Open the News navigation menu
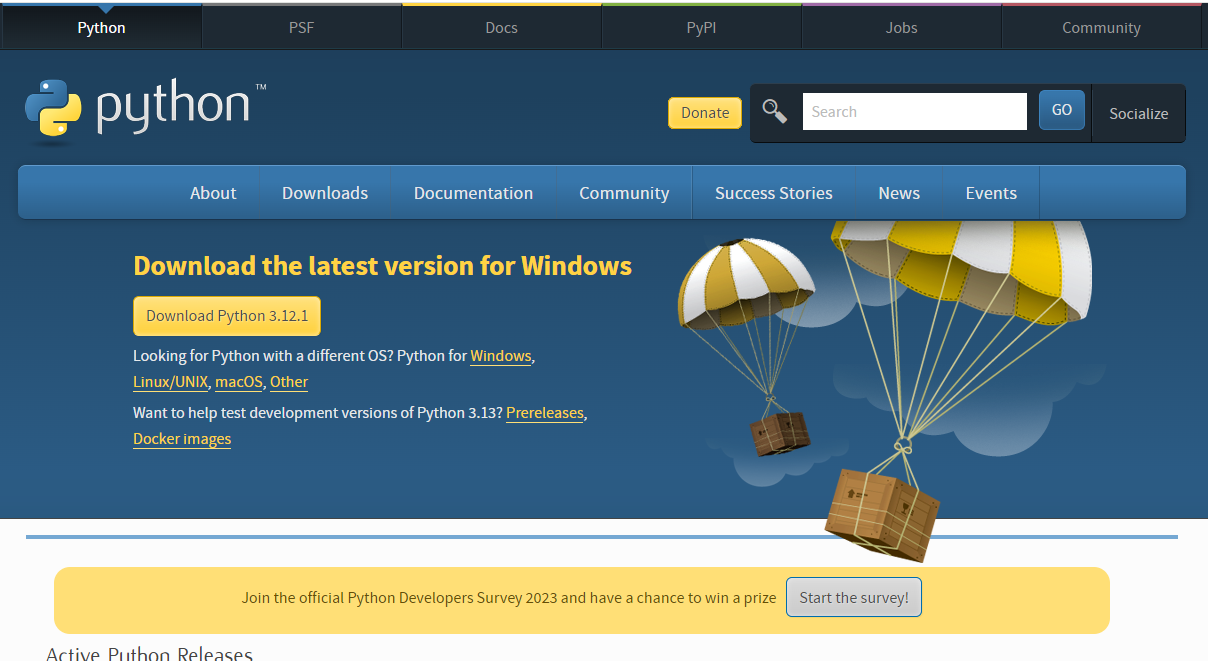The height and width of the screenshot is (661, 1208). tap(899, 193)
